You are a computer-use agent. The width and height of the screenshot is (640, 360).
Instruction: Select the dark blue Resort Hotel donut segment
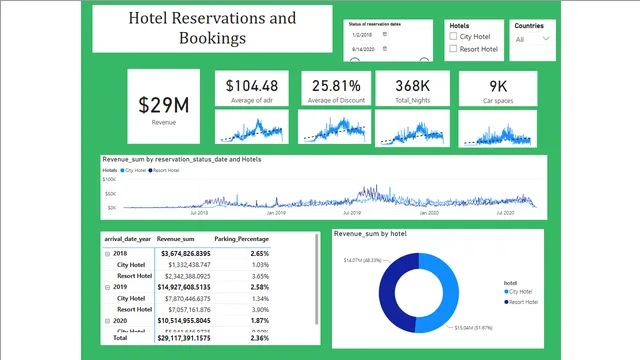(x=388, y=292)
